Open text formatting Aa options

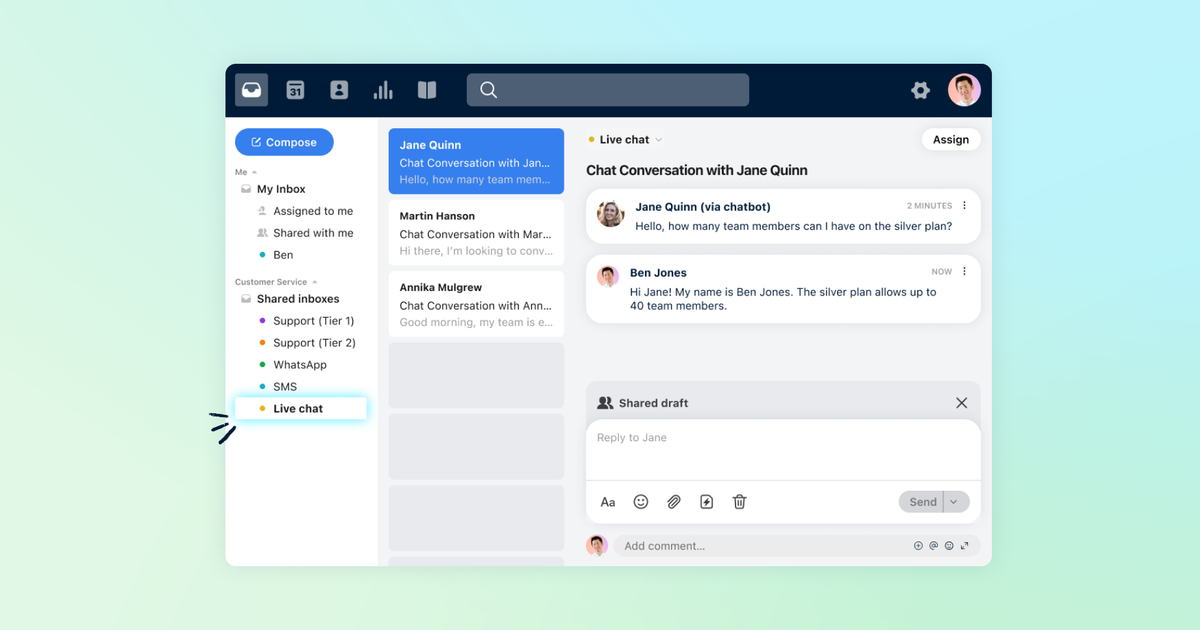pos(608,502)
